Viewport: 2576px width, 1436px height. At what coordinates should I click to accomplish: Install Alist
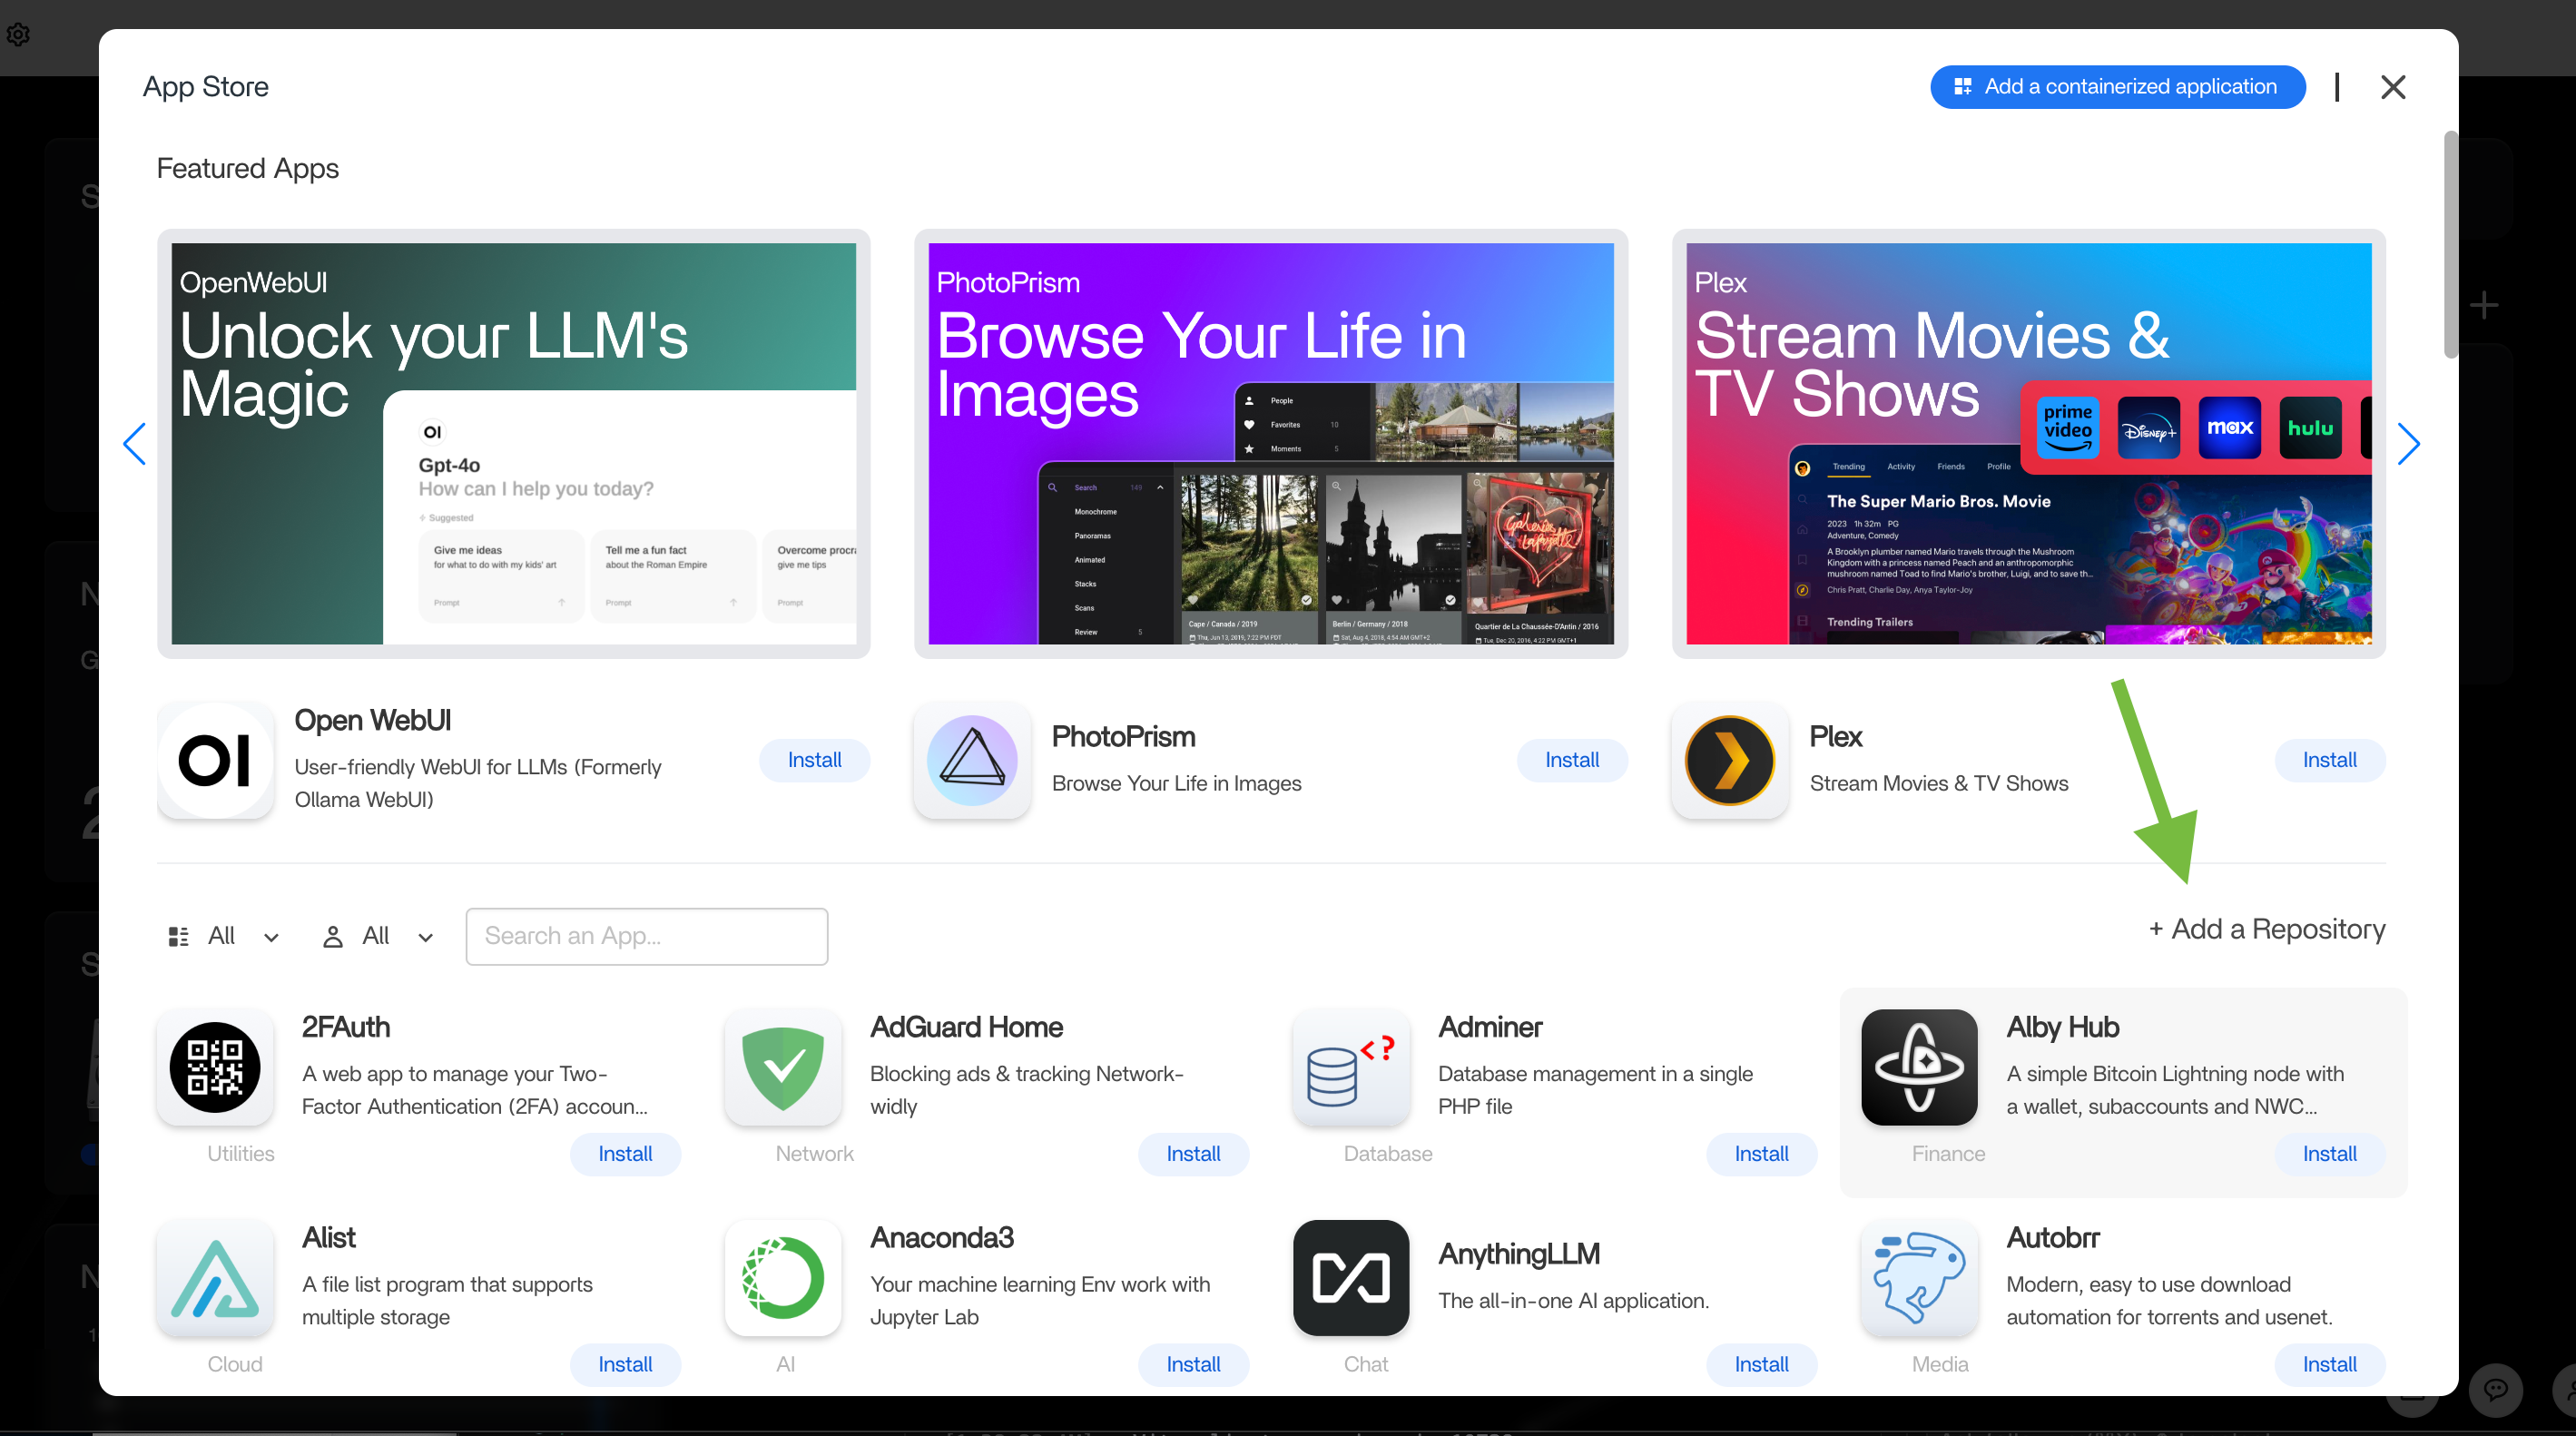(625, 1364)
